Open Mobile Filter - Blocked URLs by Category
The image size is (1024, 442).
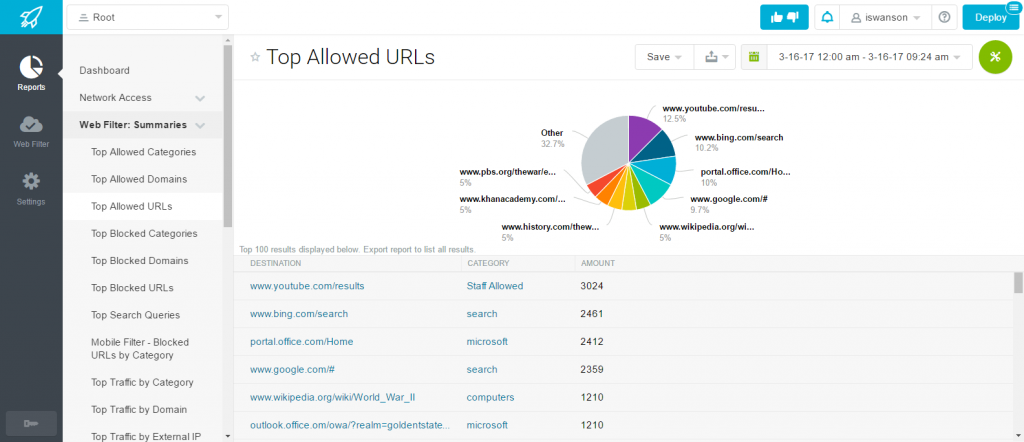[140, 349]
